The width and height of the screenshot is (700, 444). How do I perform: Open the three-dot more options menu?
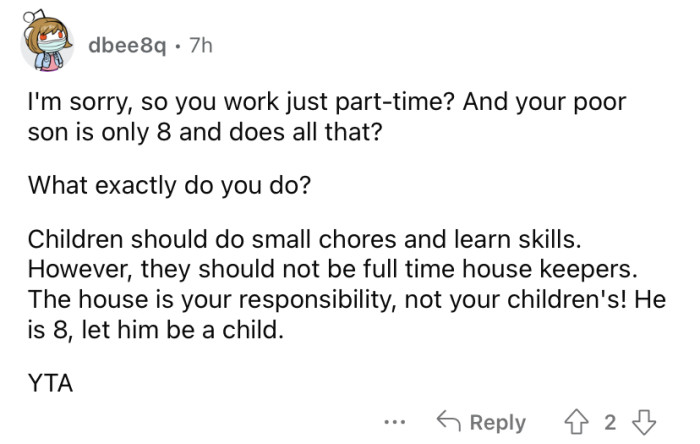(396, 421)
